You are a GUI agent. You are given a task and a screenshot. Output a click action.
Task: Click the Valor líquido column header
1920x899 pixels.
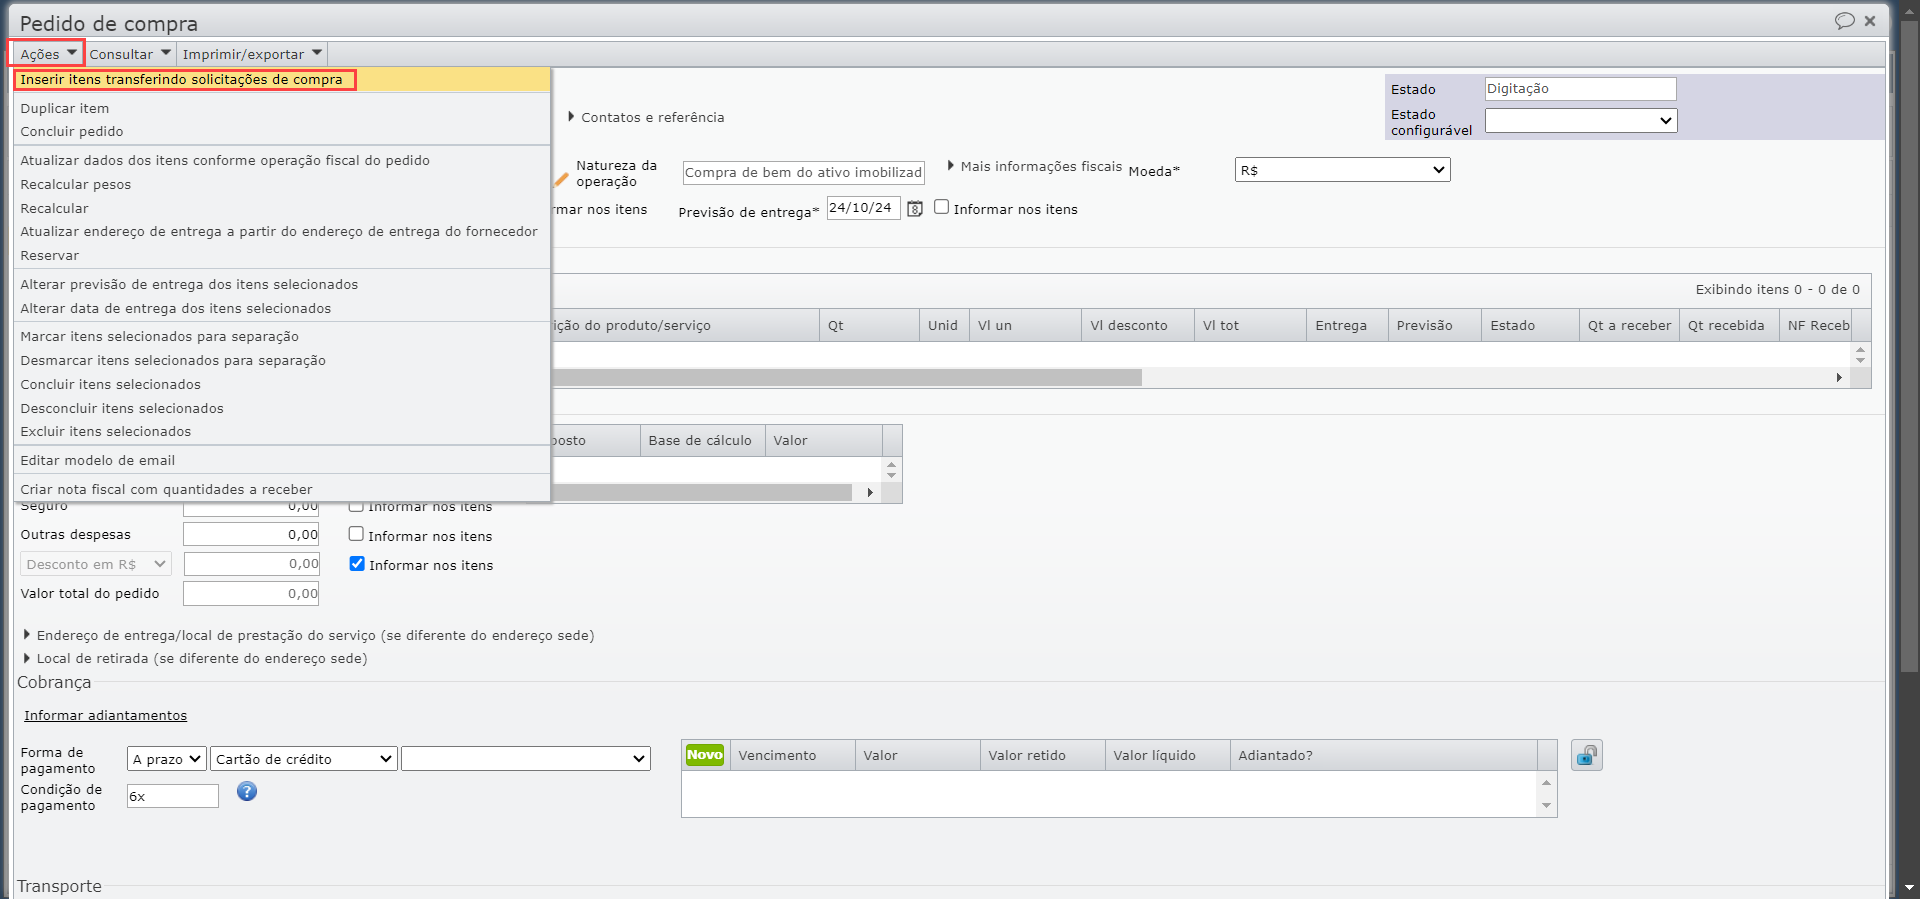coord(1168,756)
